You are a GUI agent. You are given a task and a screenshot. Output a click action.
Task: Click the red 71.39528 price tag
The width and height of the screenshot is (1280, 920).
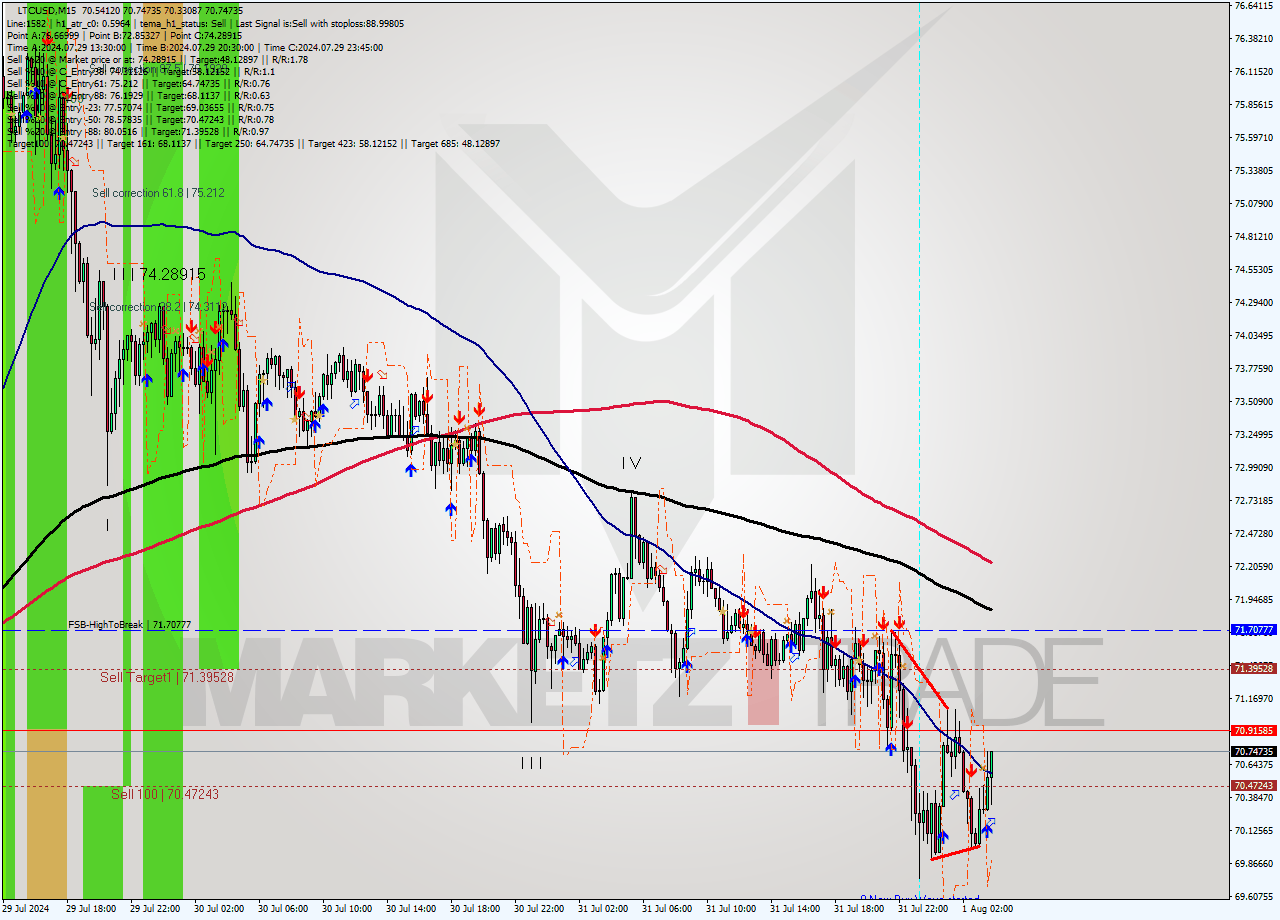pos(1254,668)
